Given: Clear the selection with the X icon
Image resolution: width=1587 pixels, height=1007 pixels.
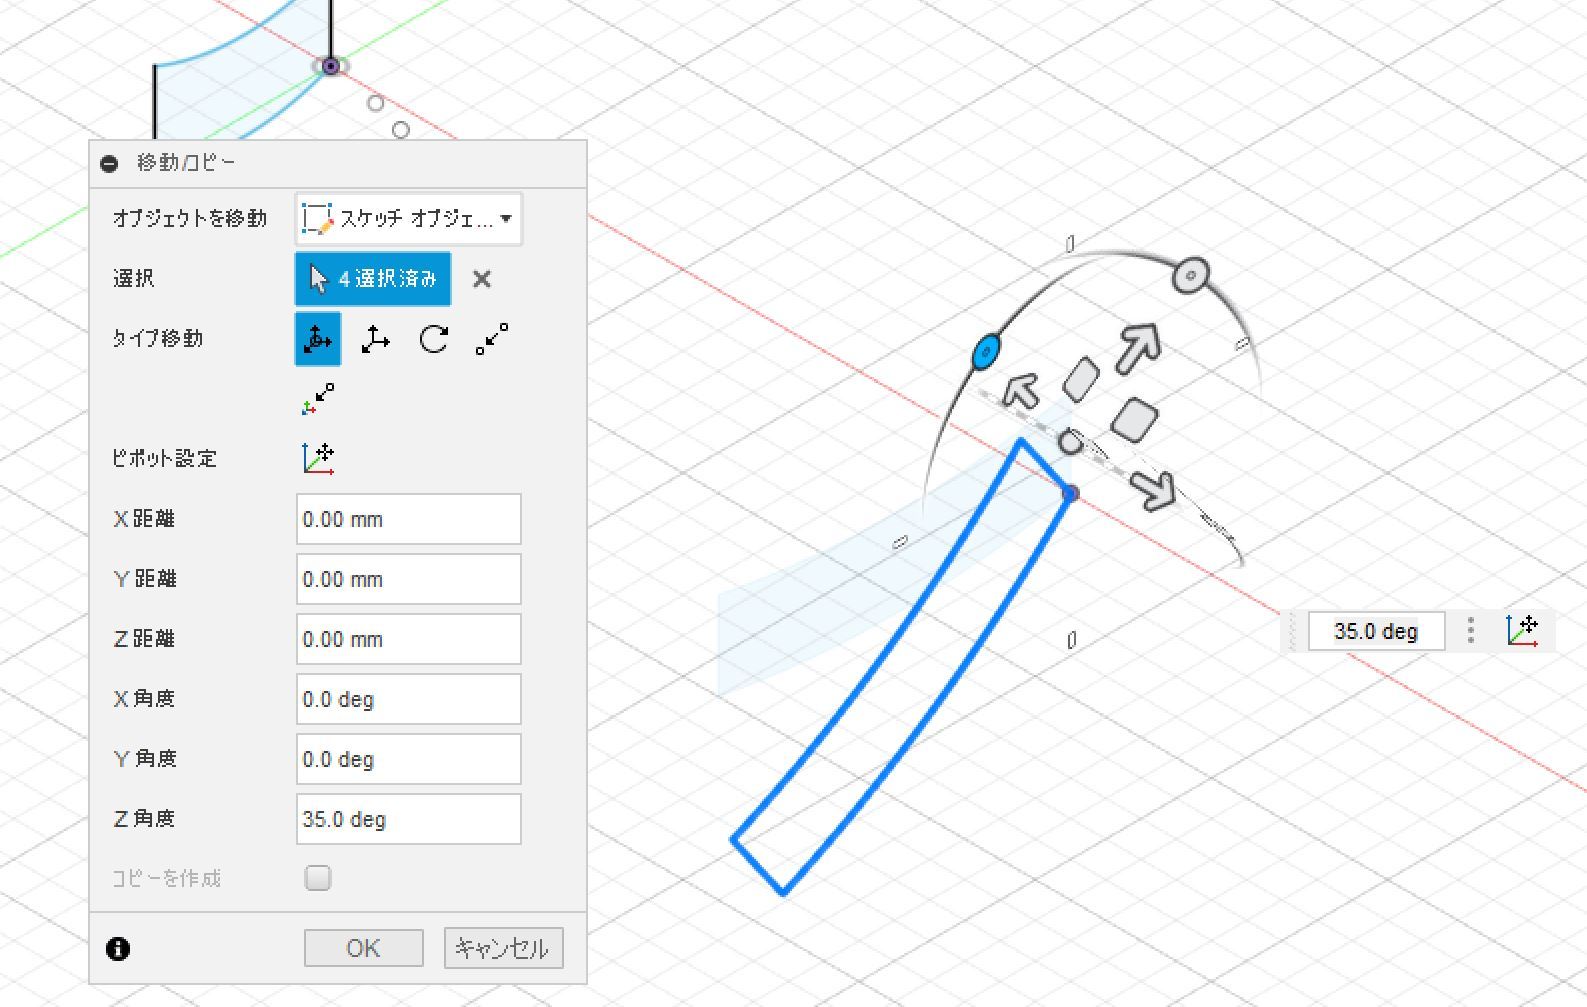Looking at the screenshot, I should (x=482, y=279).
